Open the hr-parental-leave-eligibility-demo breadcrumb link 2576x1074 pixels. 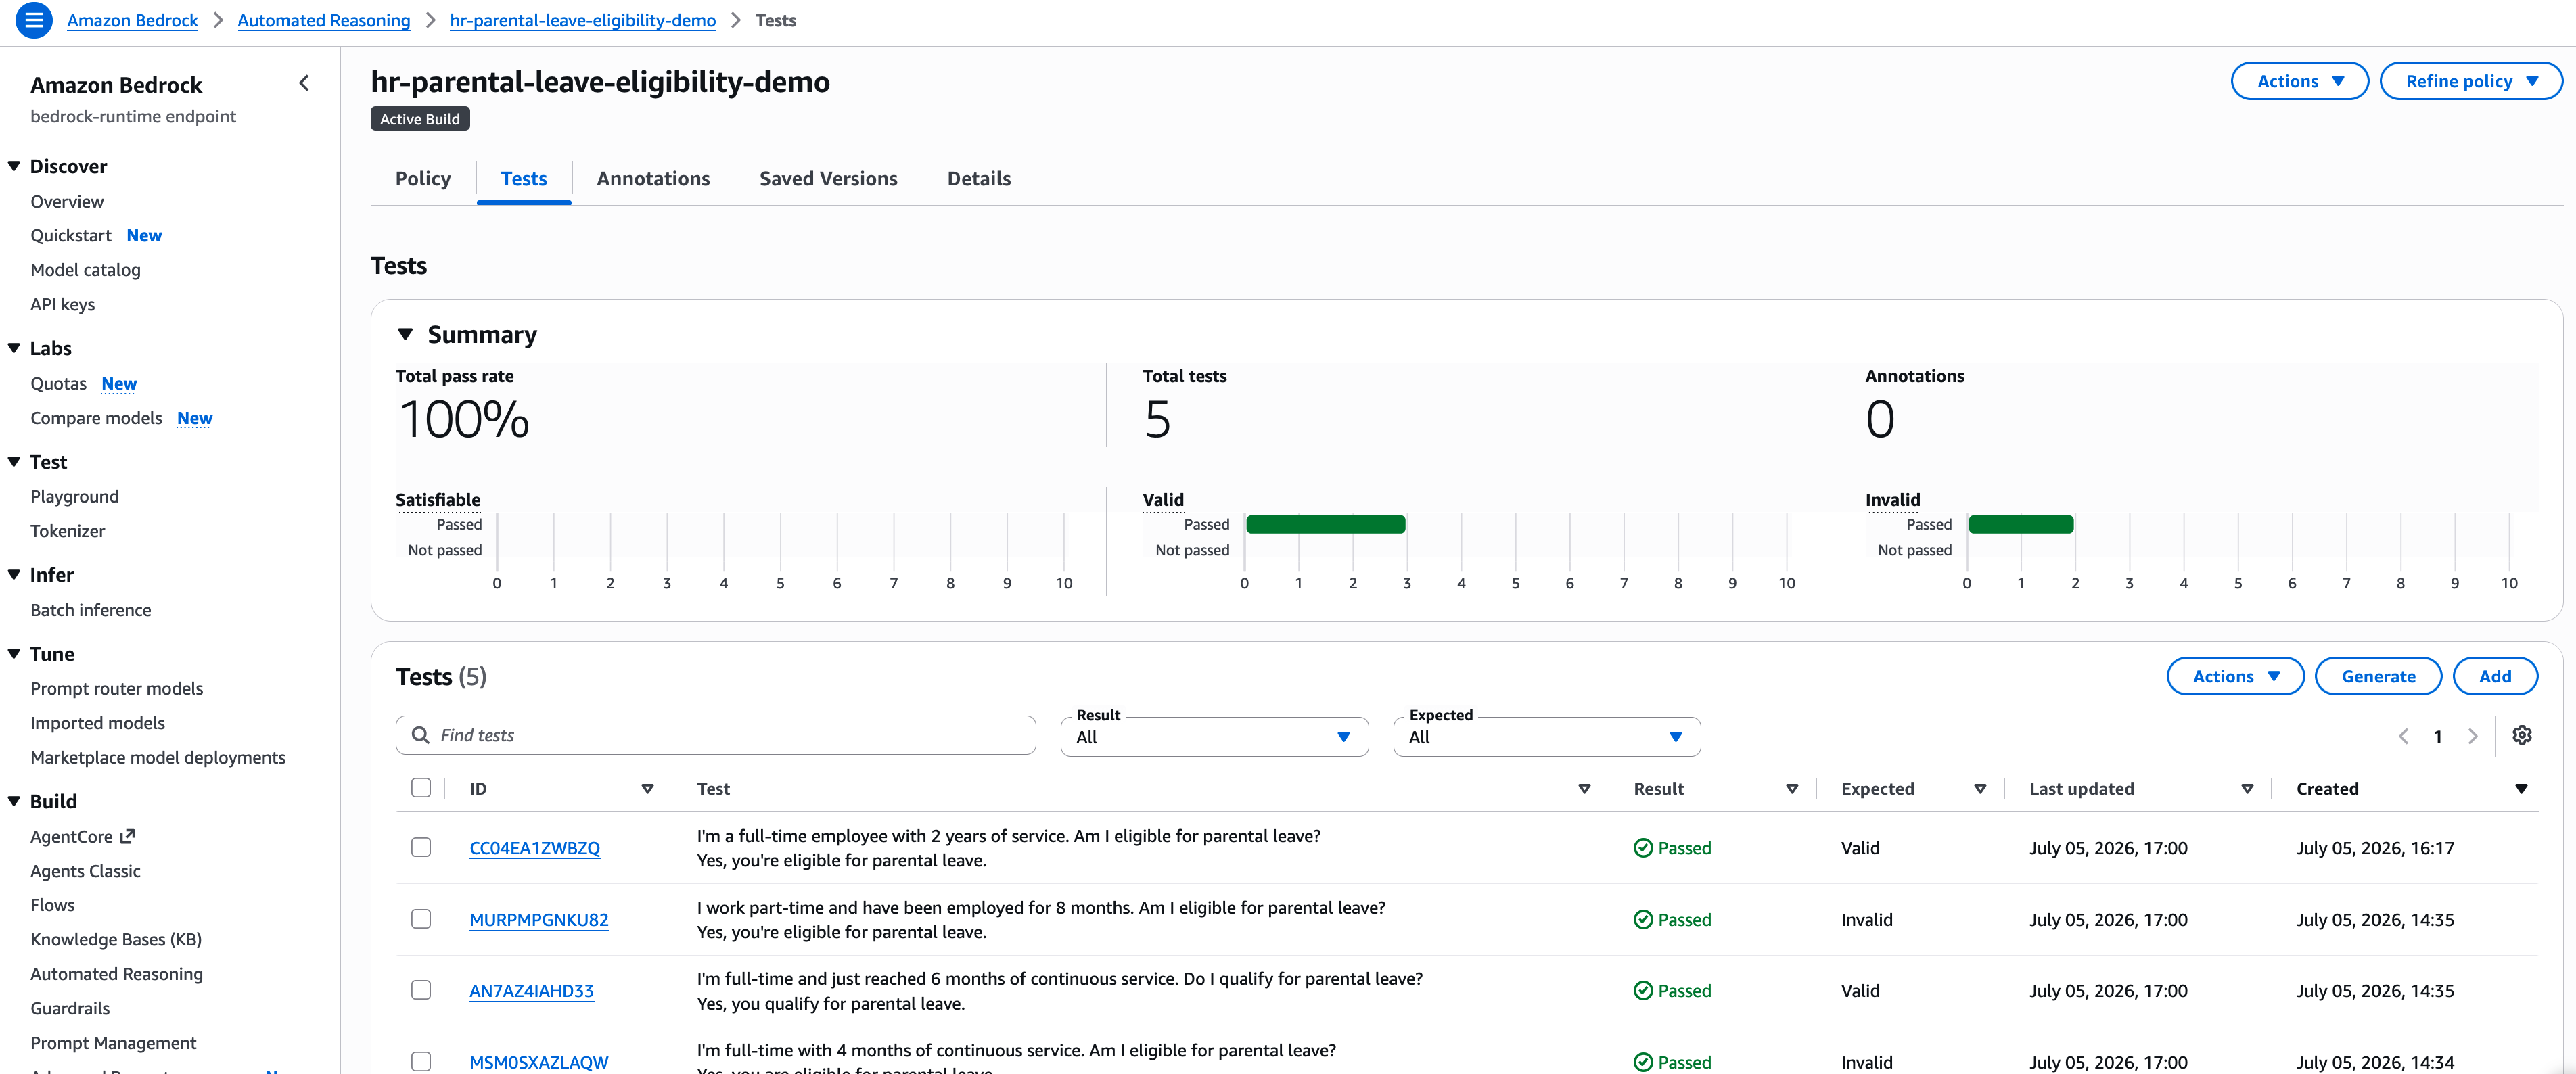(583, 20)
